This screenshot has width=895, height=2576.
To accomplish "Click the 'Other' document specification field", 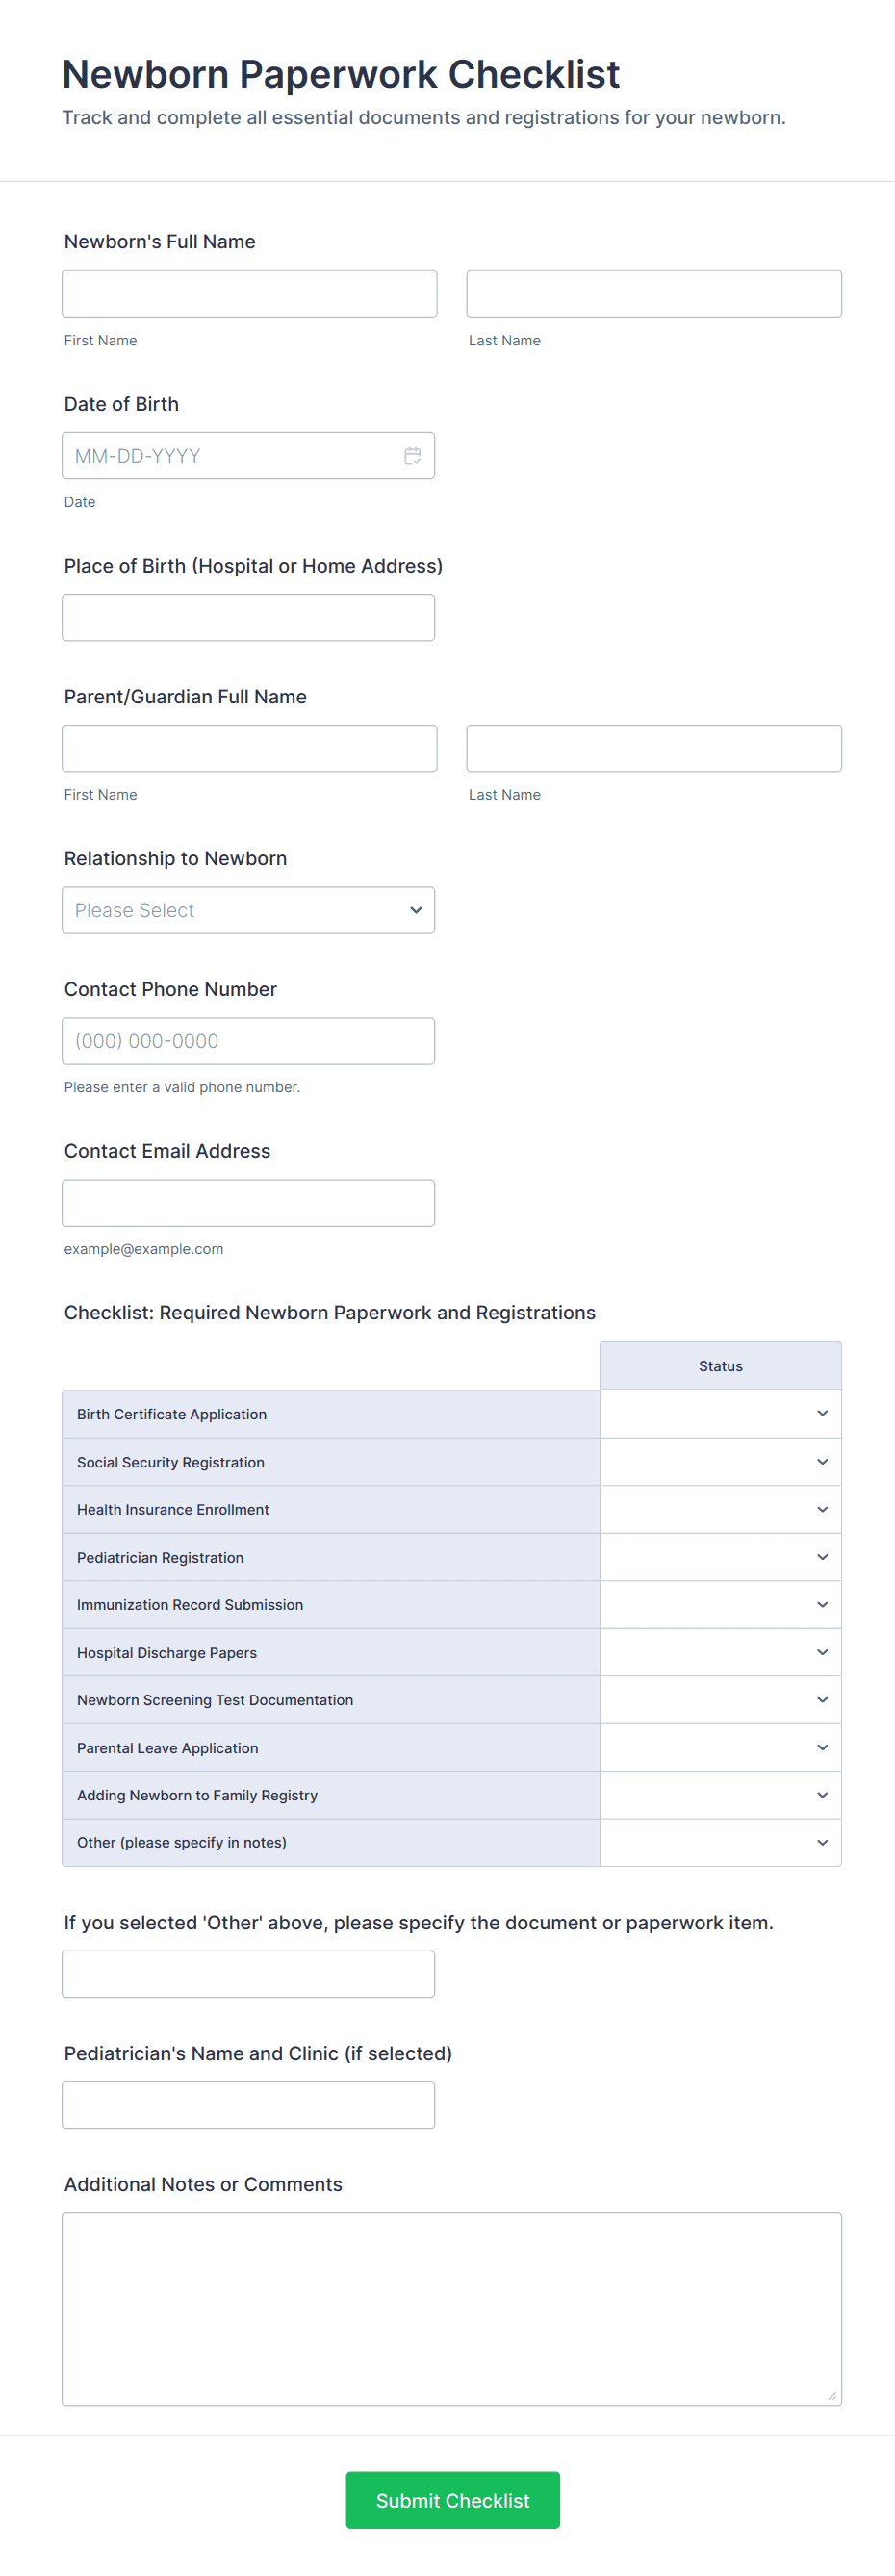I will tap(248, 1974).
